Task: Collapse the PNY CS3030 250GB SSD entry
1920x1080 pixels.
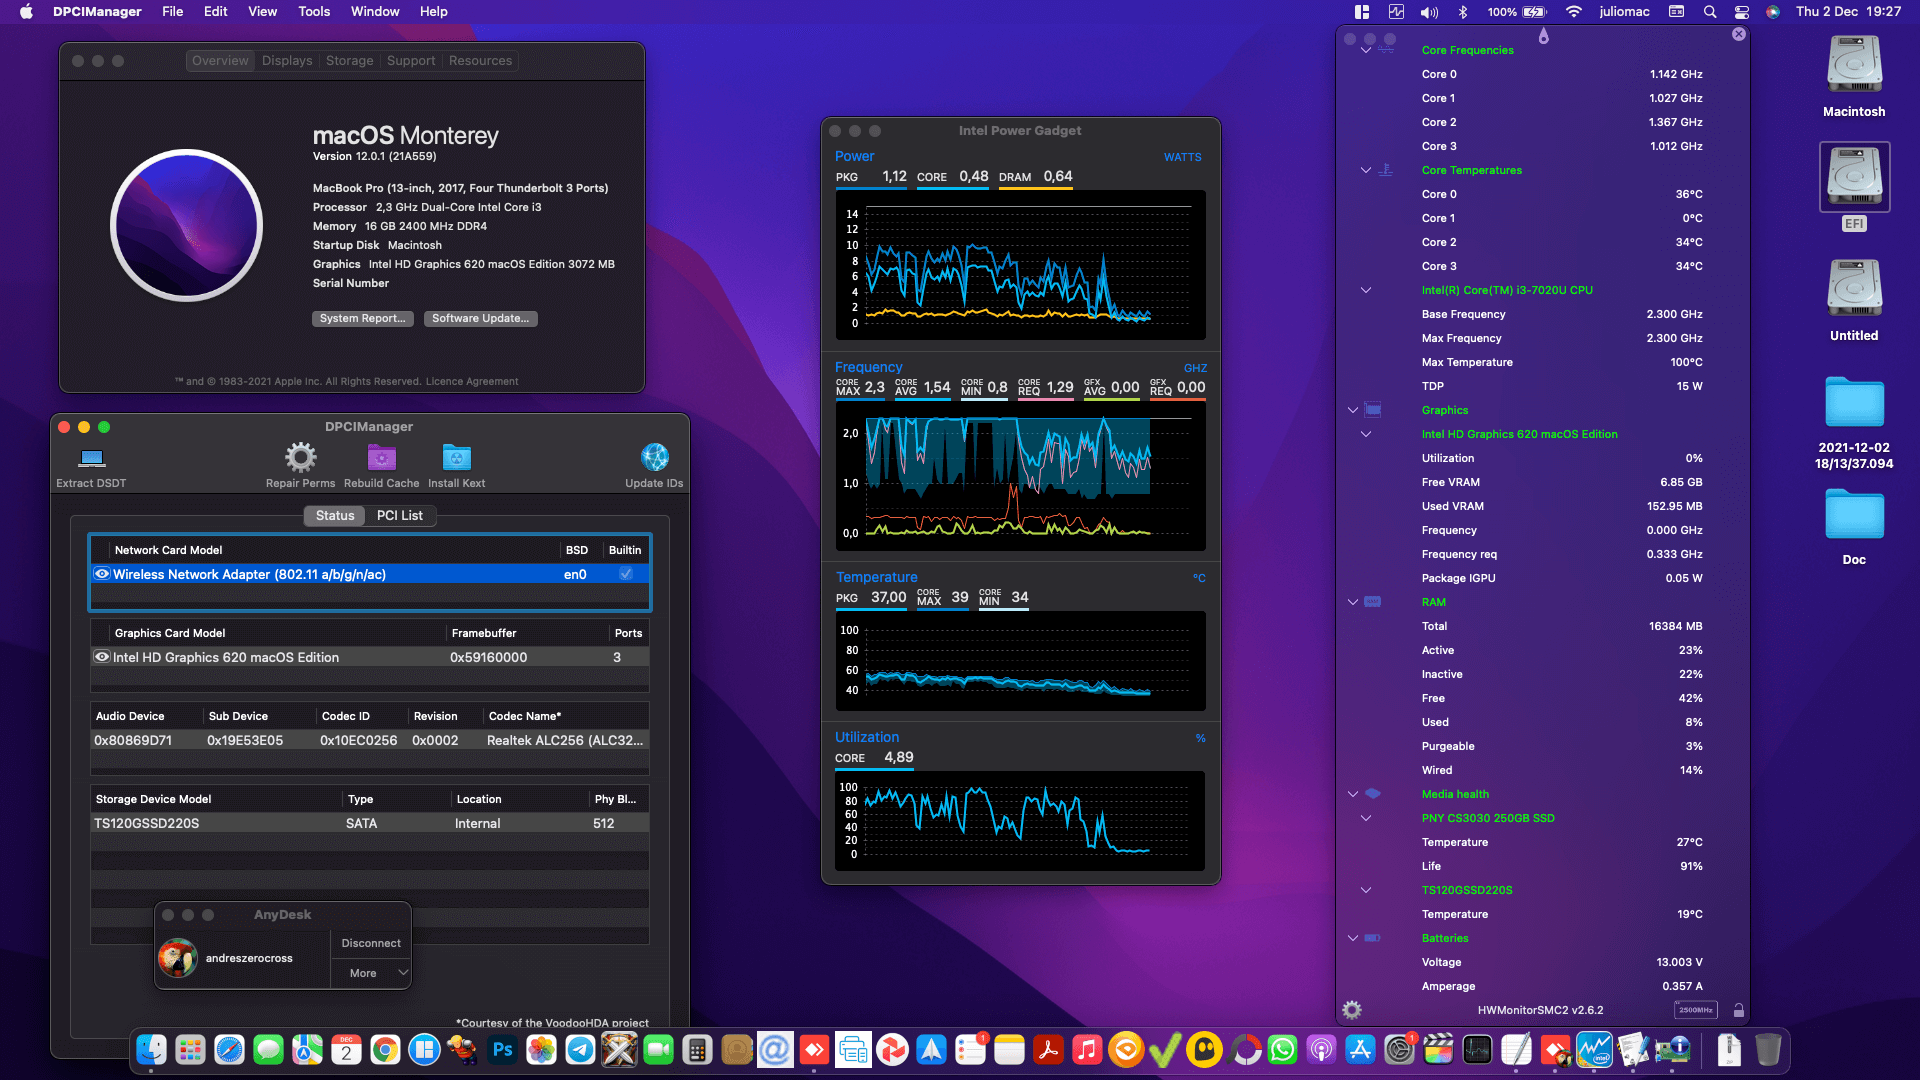Action: 1366,818
